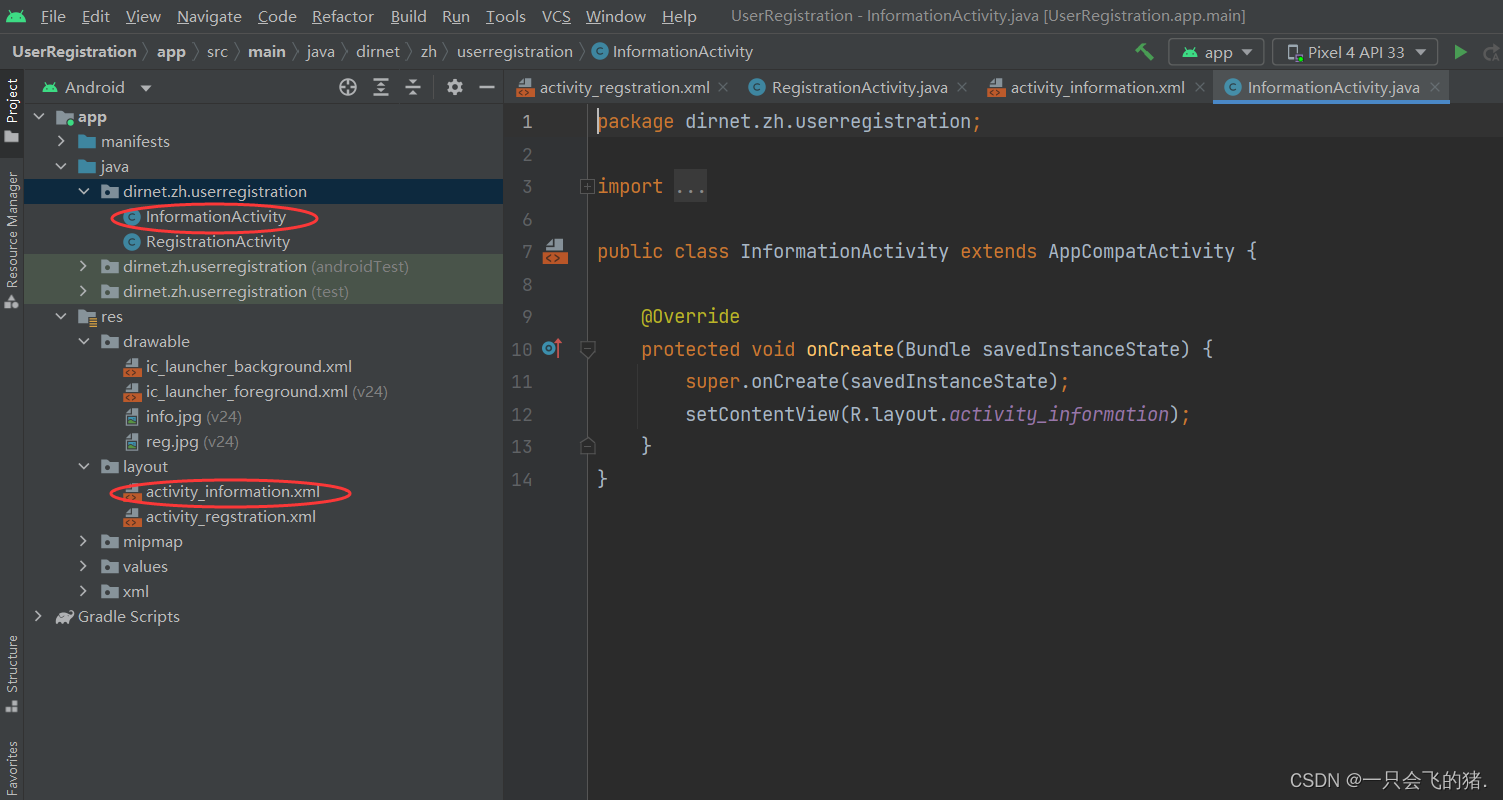The width and height of the screenshot is (1503, 800).
Task: Collapse the drawable folder
Action: pos(84,342)
